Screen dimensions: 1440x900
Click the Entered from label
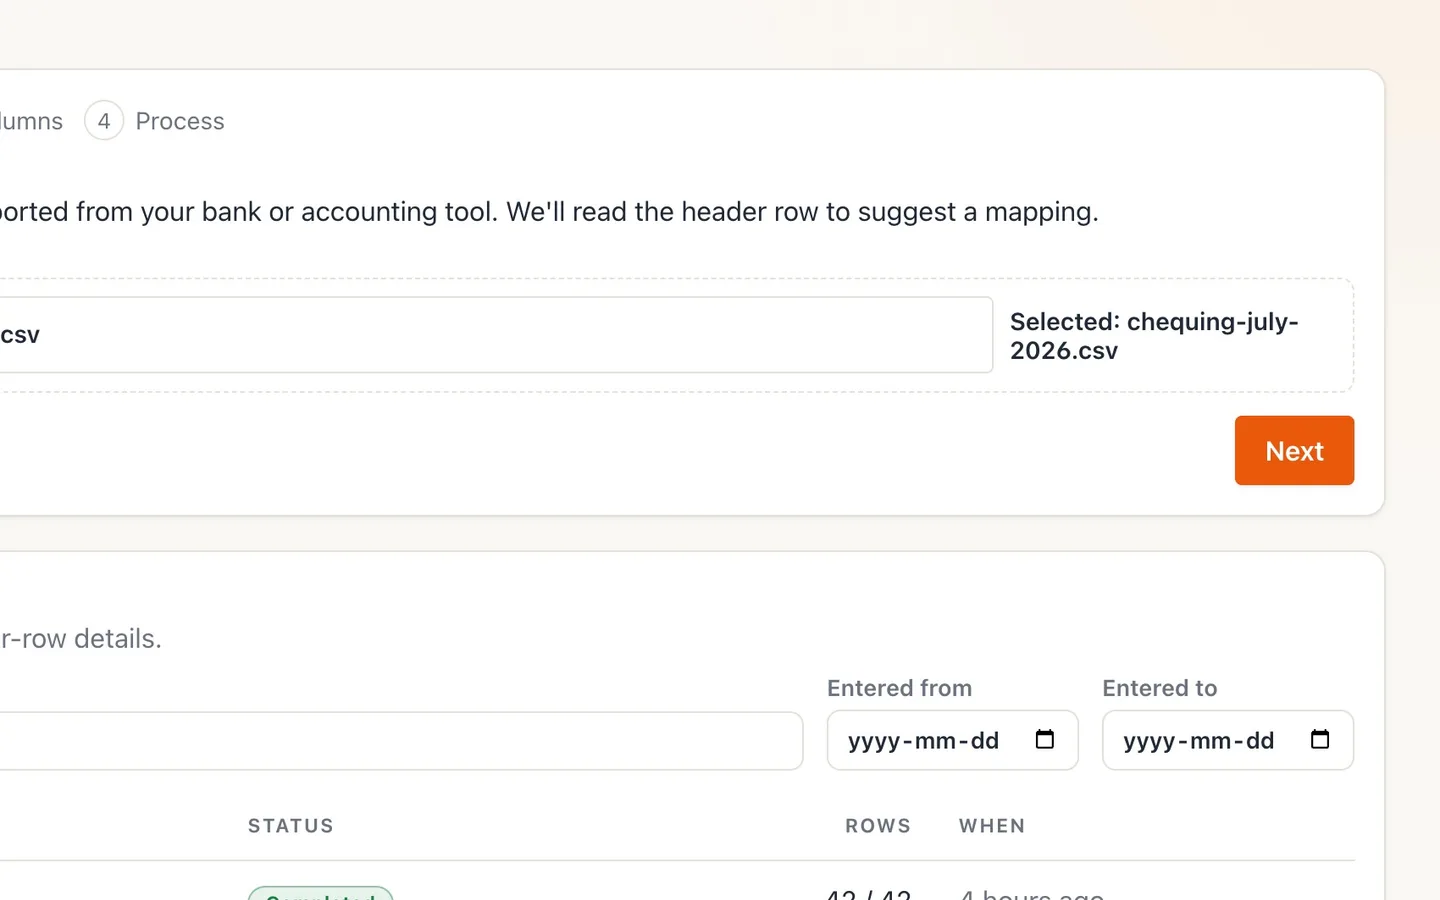tap(899, 688)
